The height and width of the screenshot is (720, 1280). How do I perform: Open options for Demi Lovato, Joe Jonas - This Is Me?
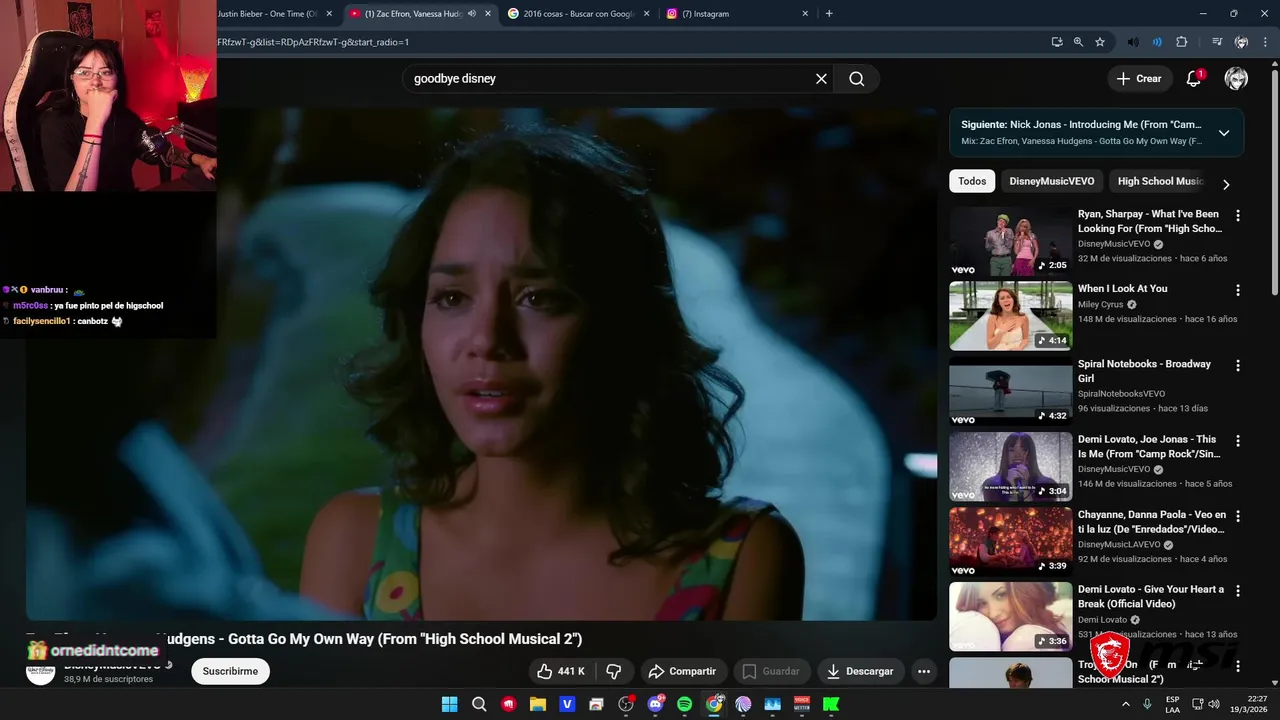pyautogui.click(x=1238, y=441)
